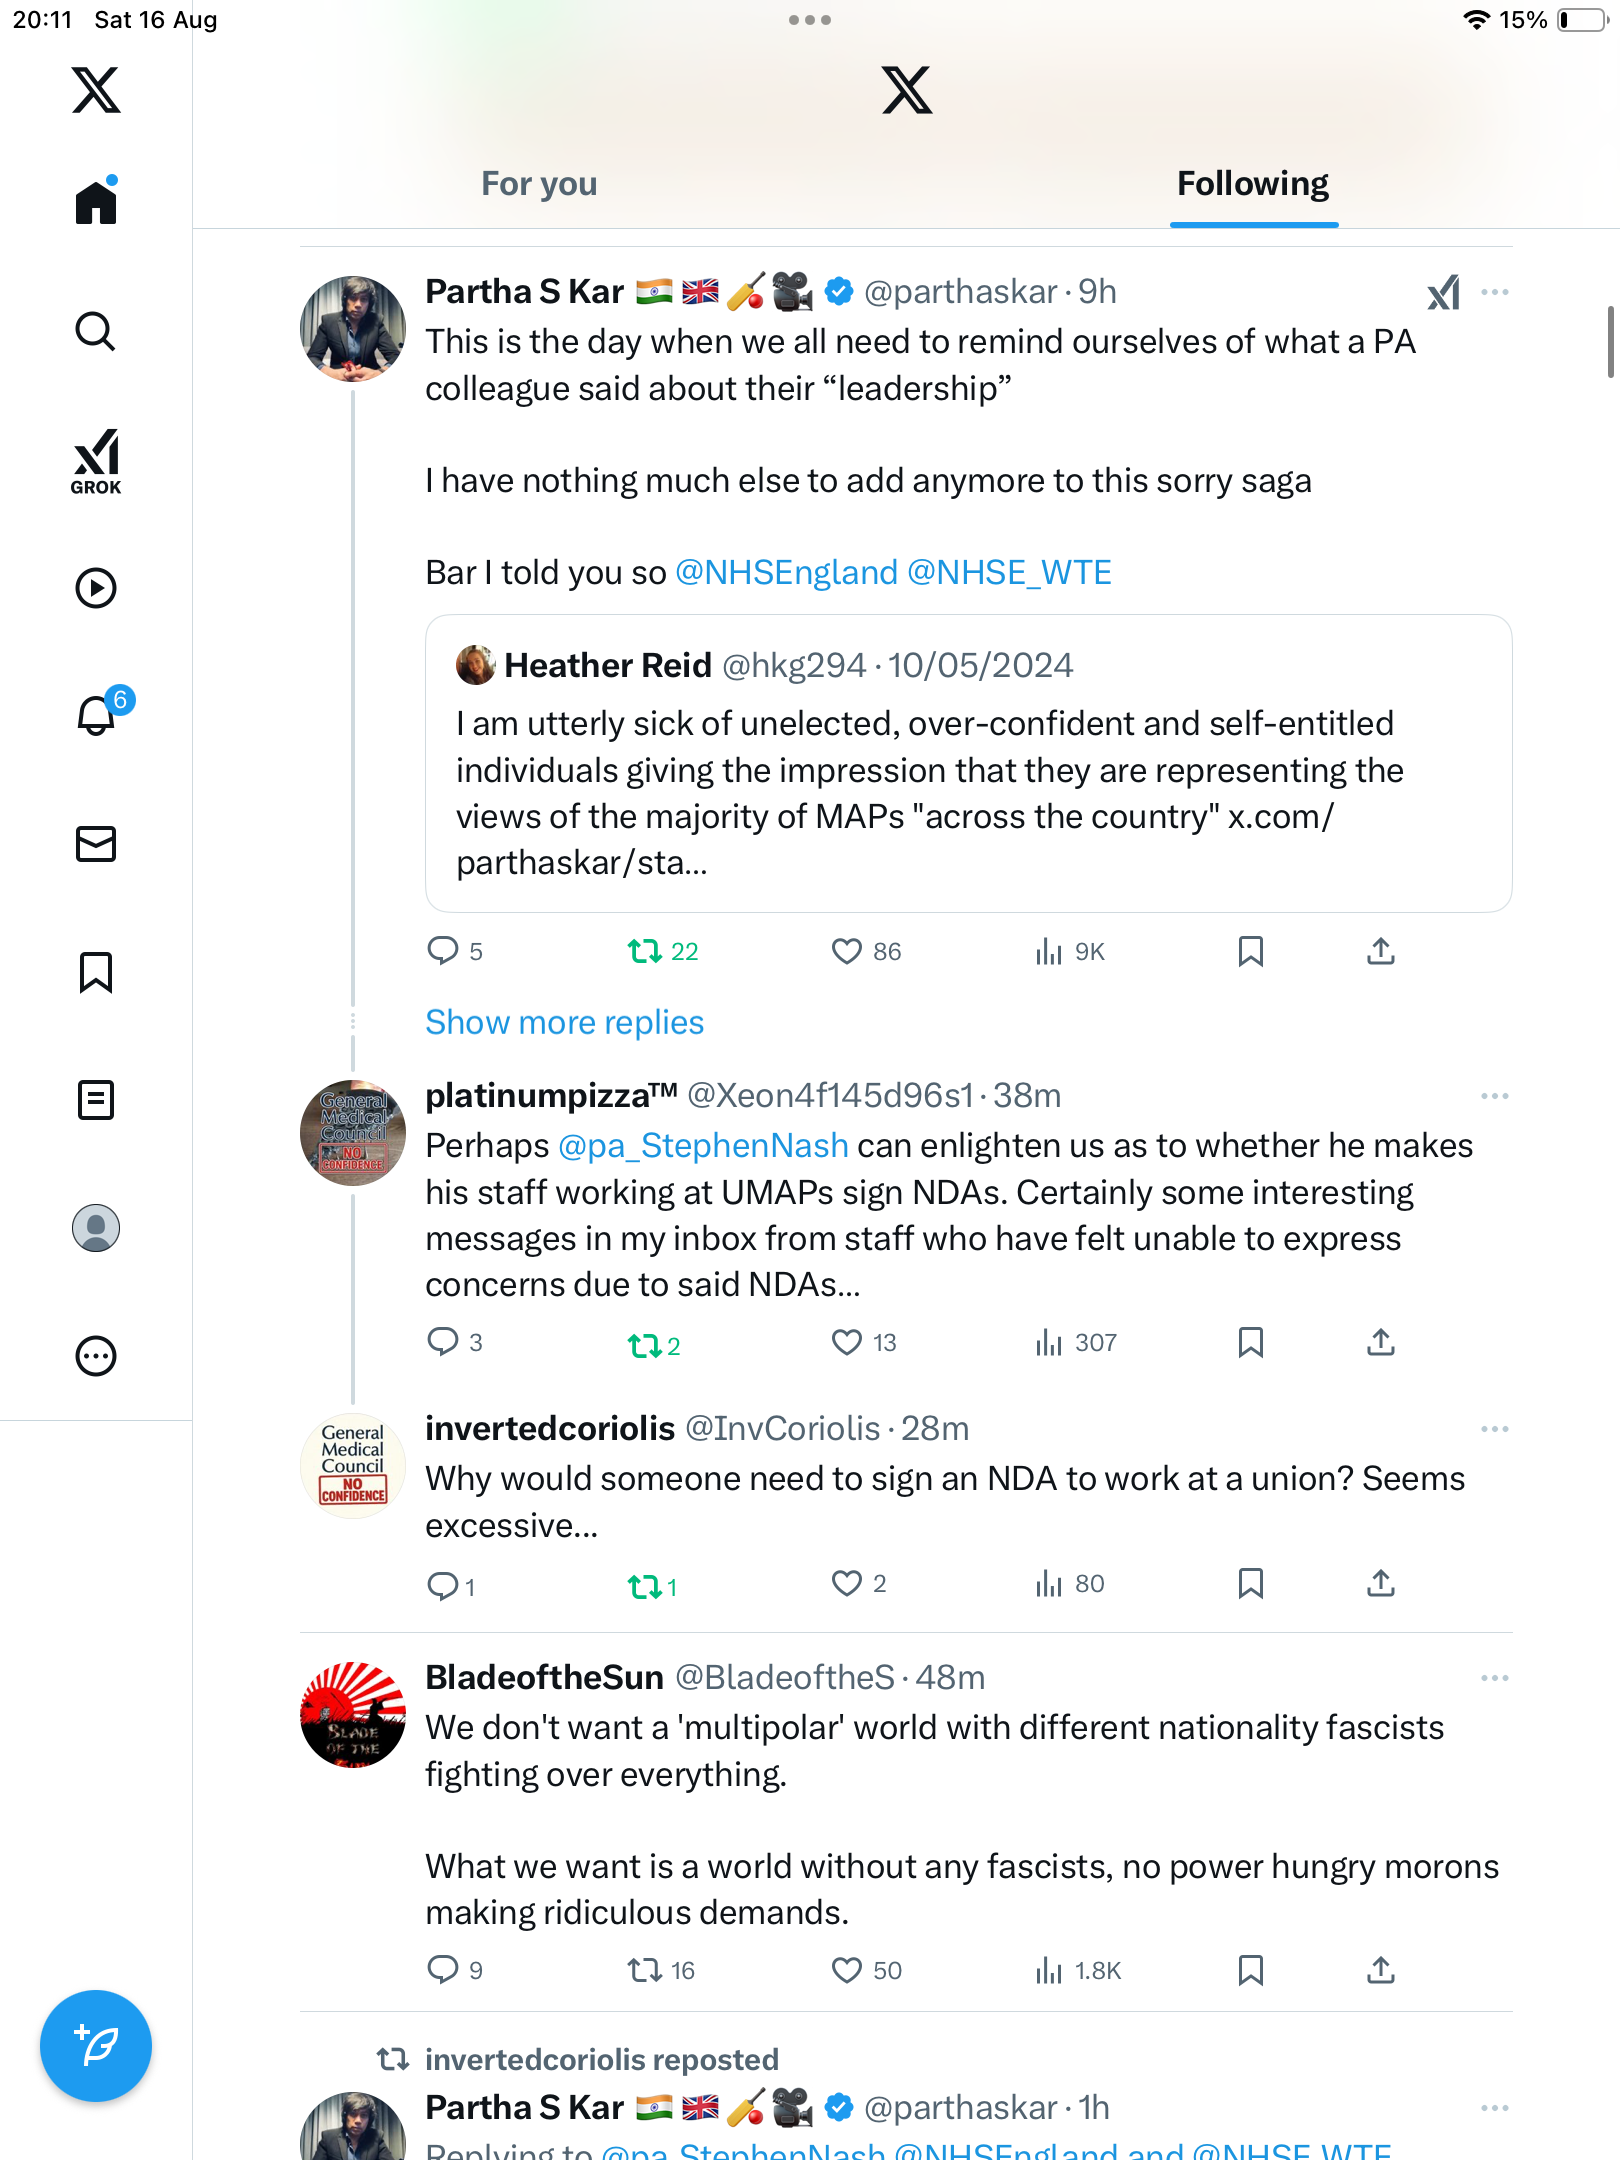The height and width of the screenshot is (2160, 1620).
Task: Click Show more replies link
Action: pos(564,1022)
